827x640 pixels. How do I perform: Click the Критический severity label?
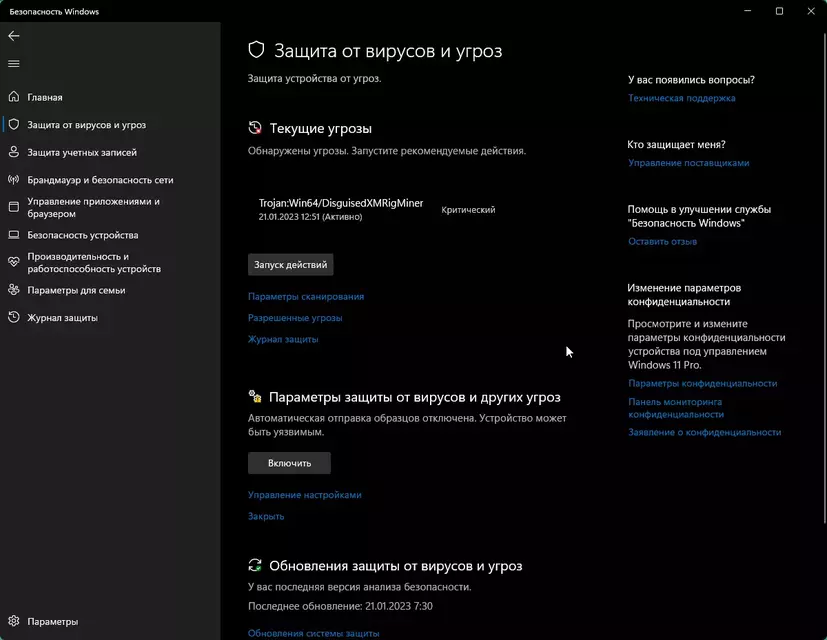pyautogui.click(x=468, y=210)
